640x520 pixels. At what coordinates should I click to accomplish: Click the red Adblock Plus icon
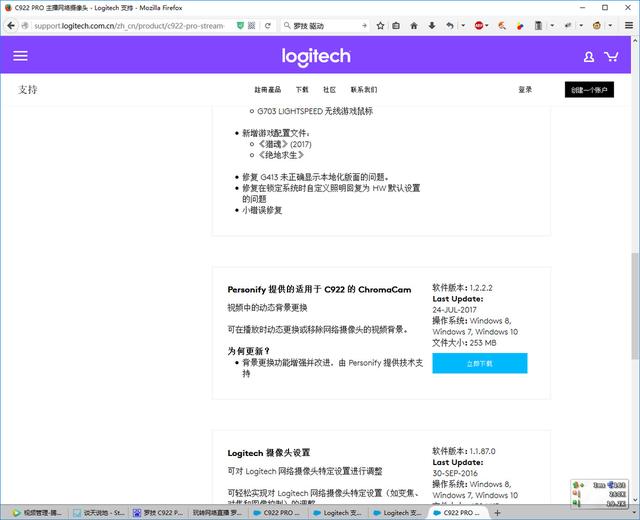(479, 26)
